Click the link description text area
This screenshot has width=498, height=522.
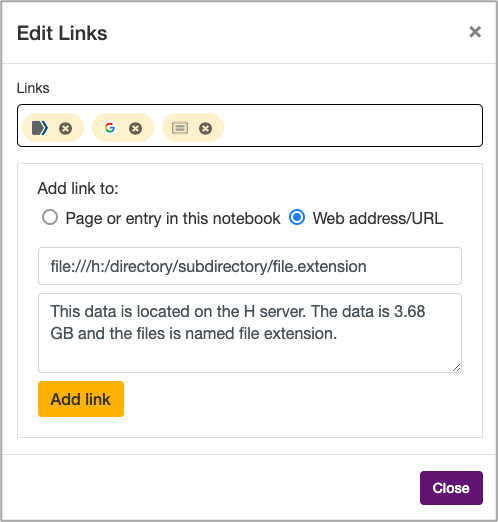pyautogui.click(x=250, y=333)
